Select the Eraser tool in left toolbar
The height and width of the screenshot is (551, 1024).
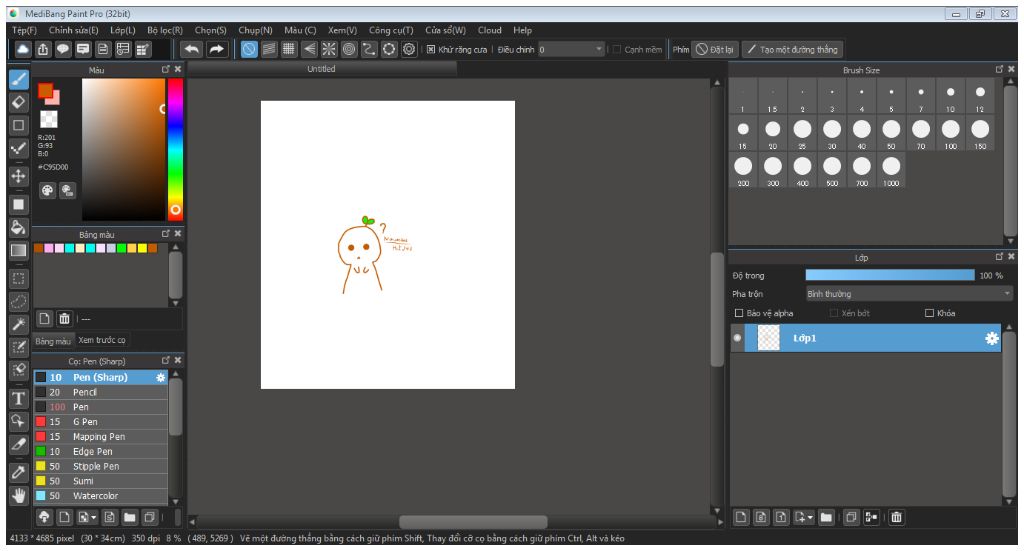coord(18,102)
